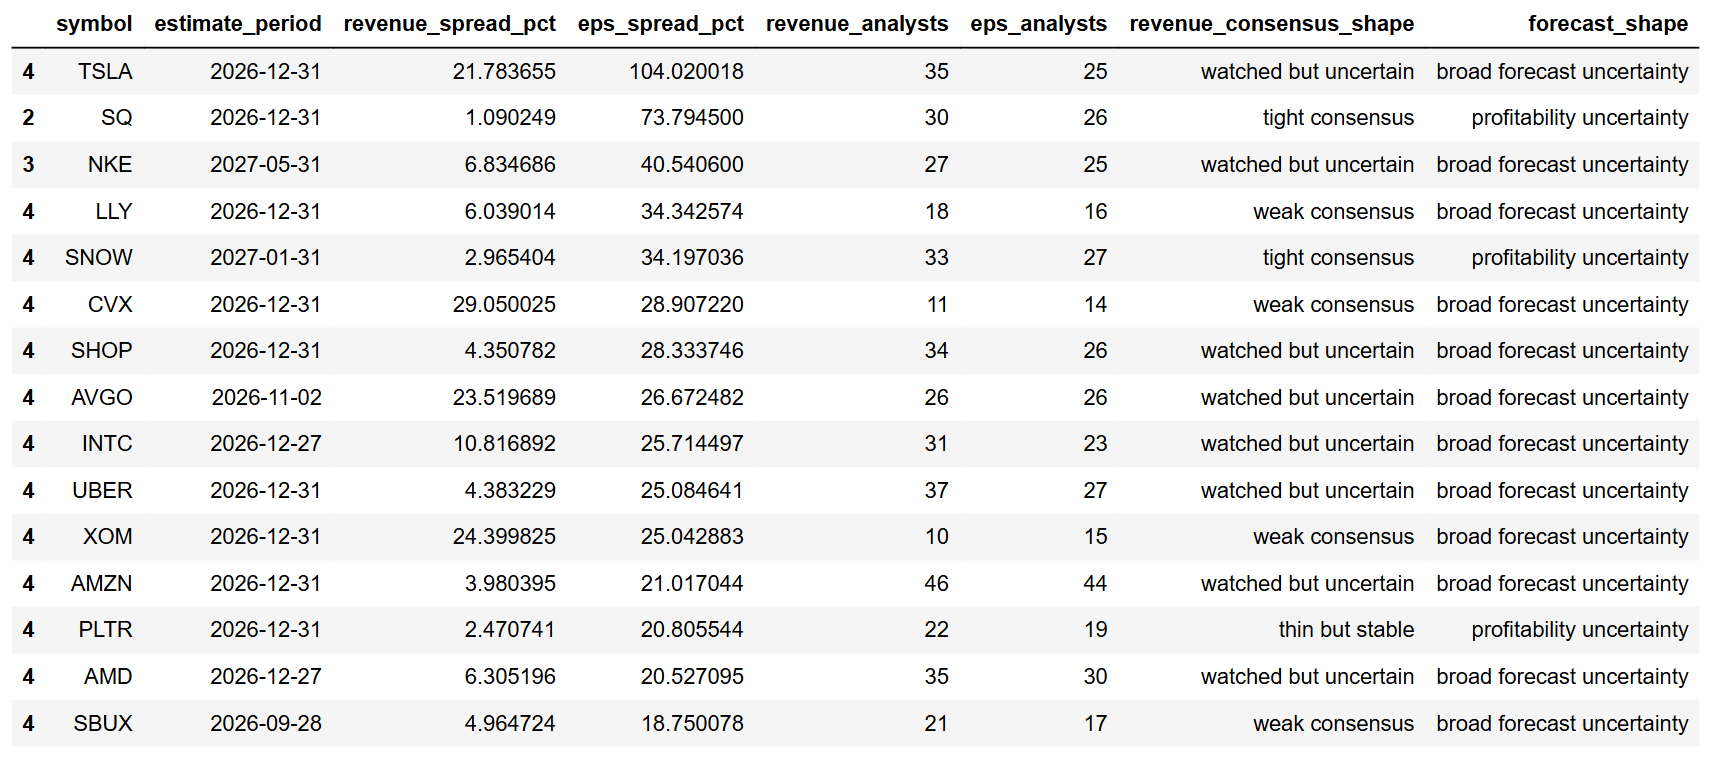Viewport: 1711px width, 760px height.
Task: Click the revenue_analysts column header
Action: pos(857,24)
